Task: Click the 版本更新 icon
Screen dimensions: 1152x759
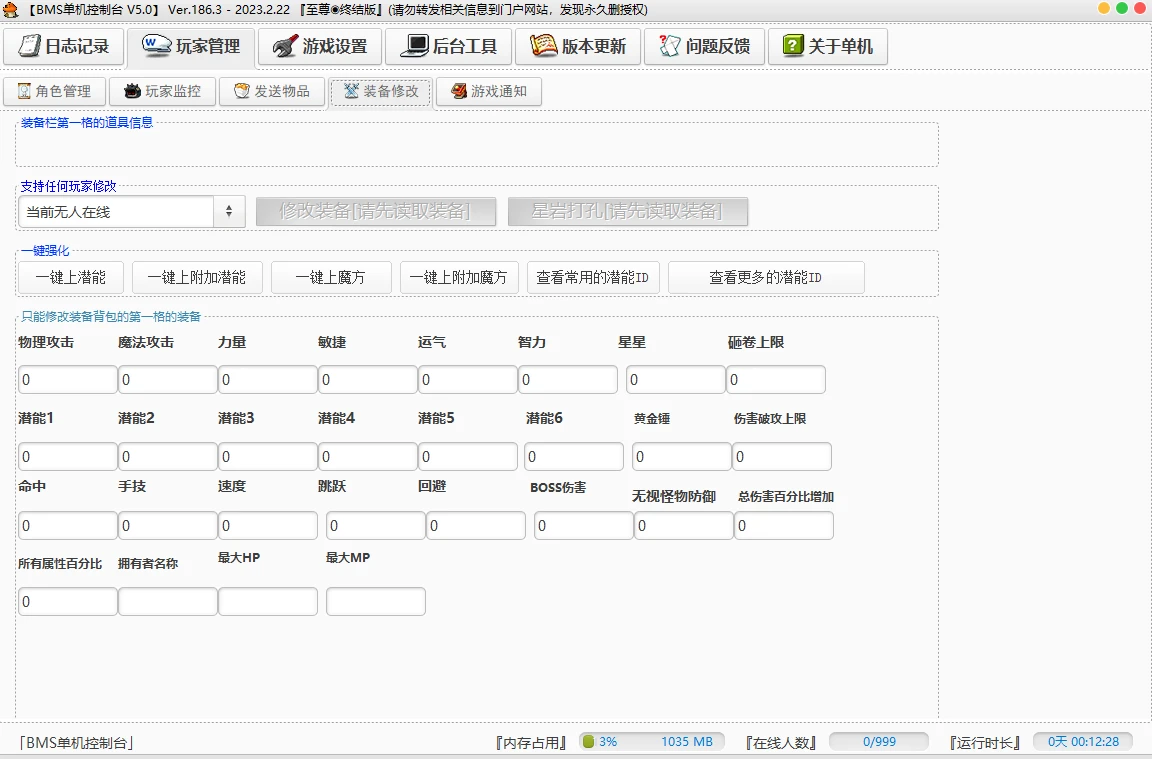Action: [x=543, y=46]
